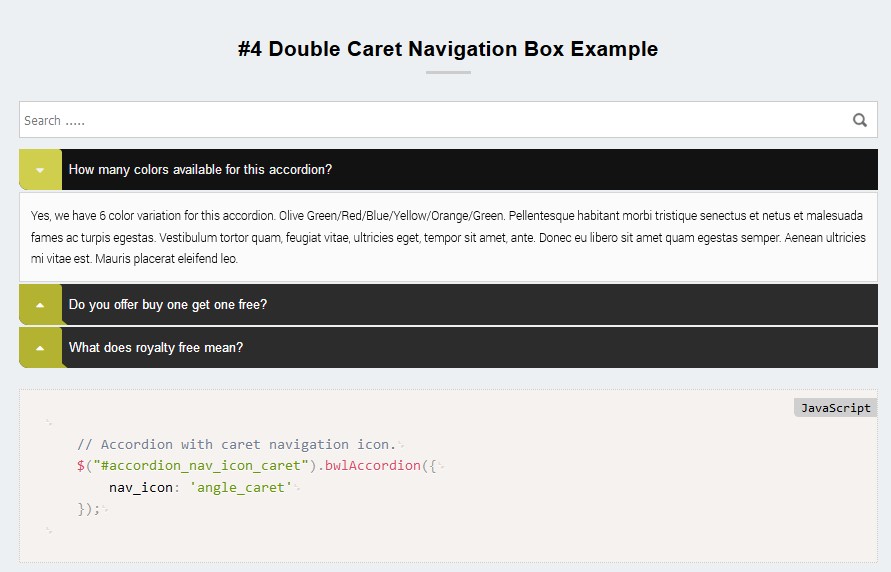Click the grey divider line under the heading

click(x=448, y=72)
